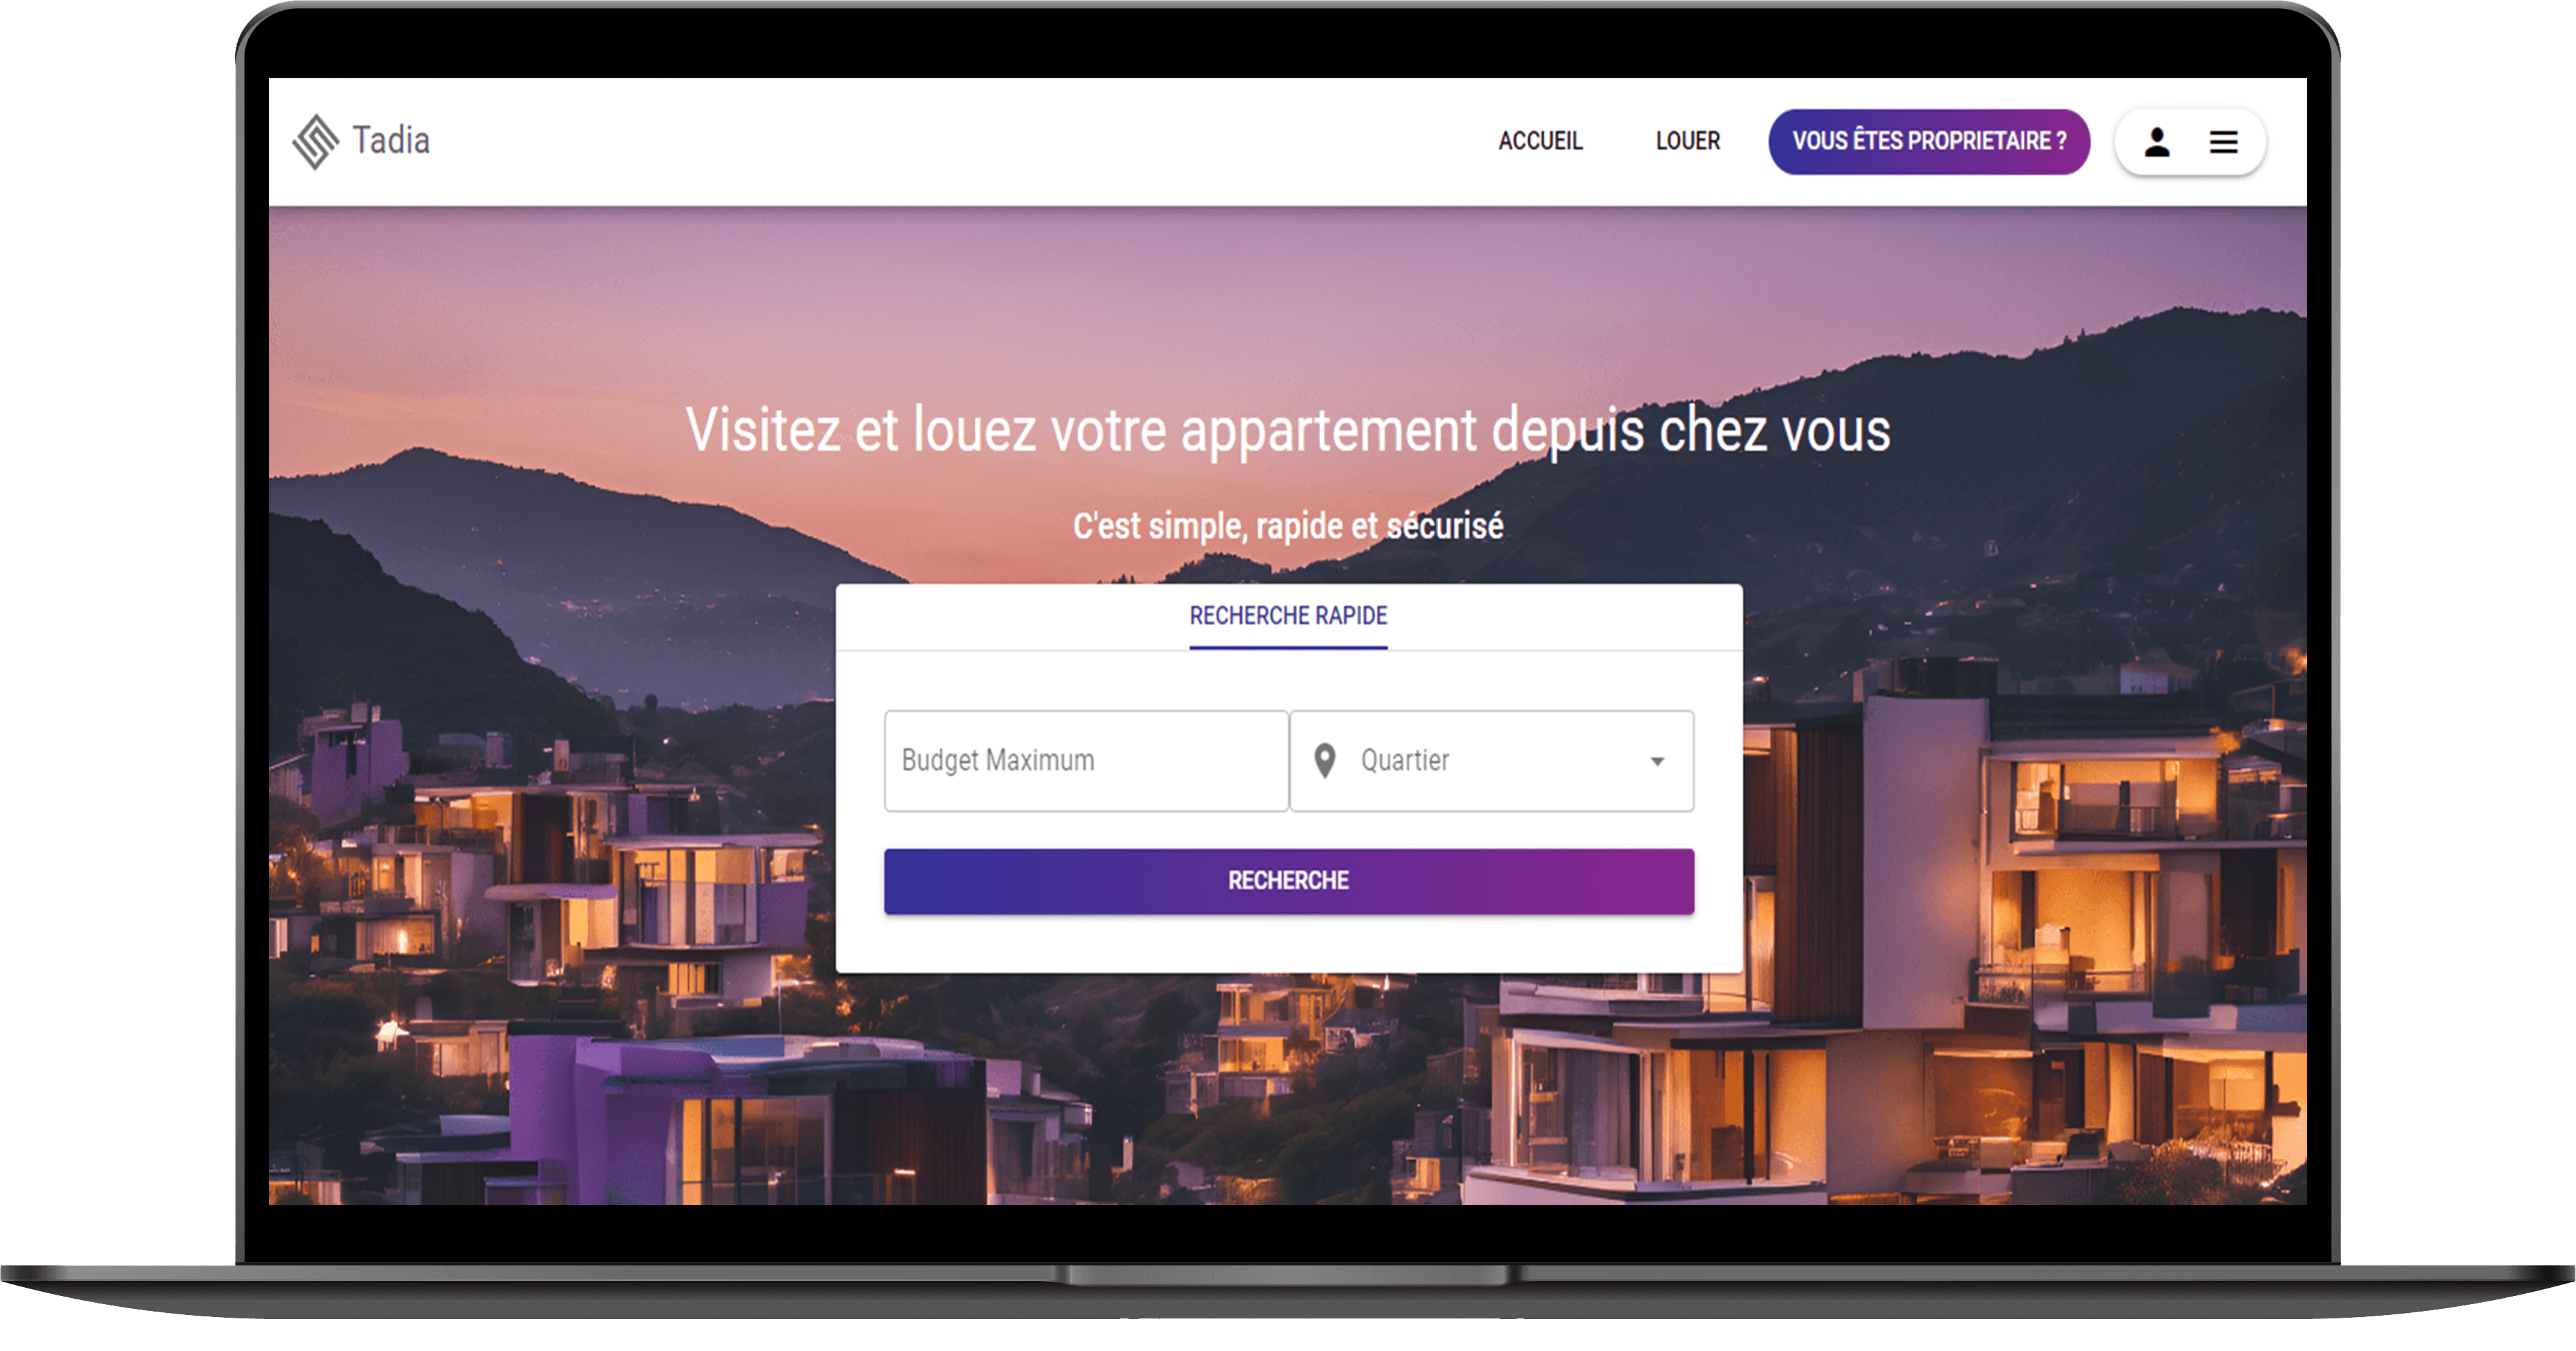Open the Quartier dropdown field

[x=1492, y=761]
